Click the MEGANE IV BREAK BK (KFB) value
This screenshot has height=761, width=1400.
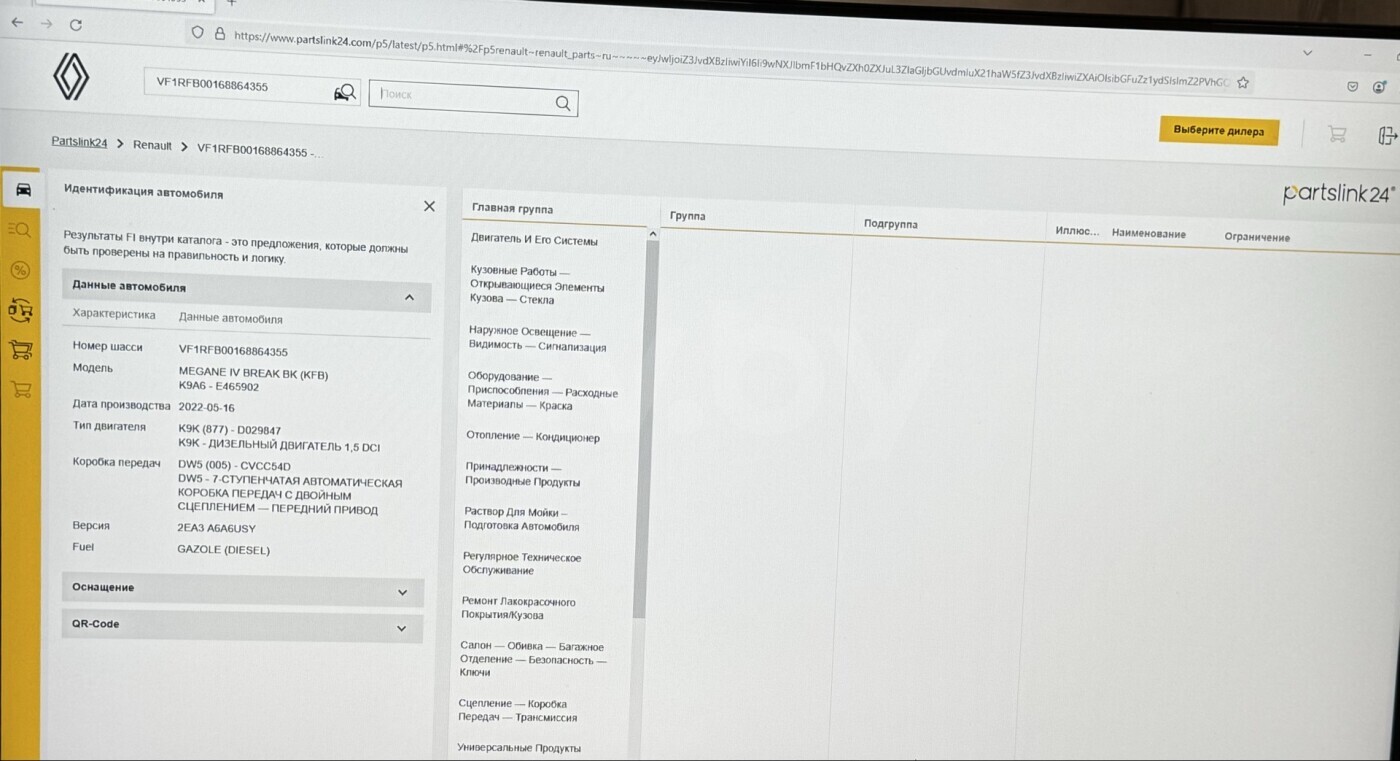[x=253, y=374]
